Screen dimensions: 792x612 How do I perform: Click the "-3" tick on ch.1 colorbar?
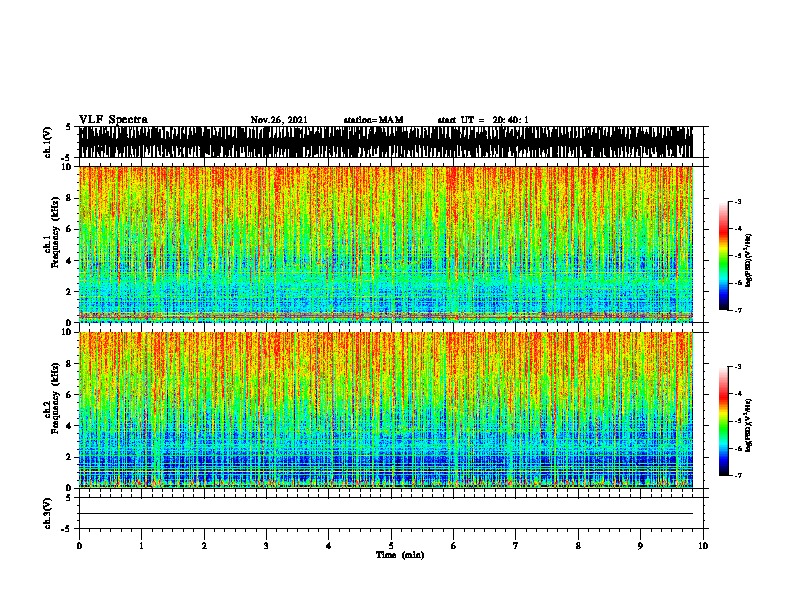(737, 201)
